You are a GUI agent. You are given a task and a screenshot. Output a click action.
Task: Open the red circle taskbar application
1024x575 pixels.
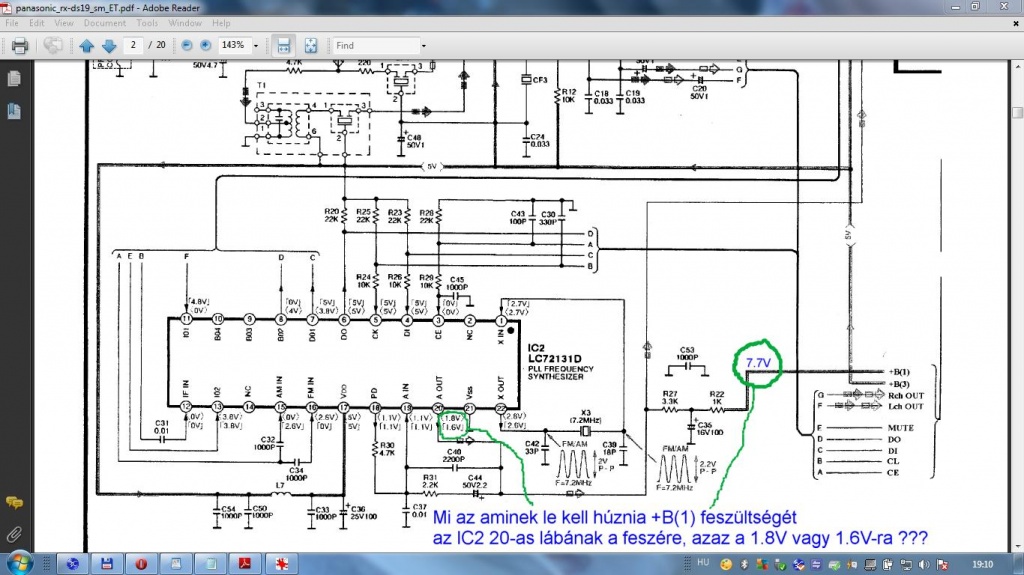[141, 564]
